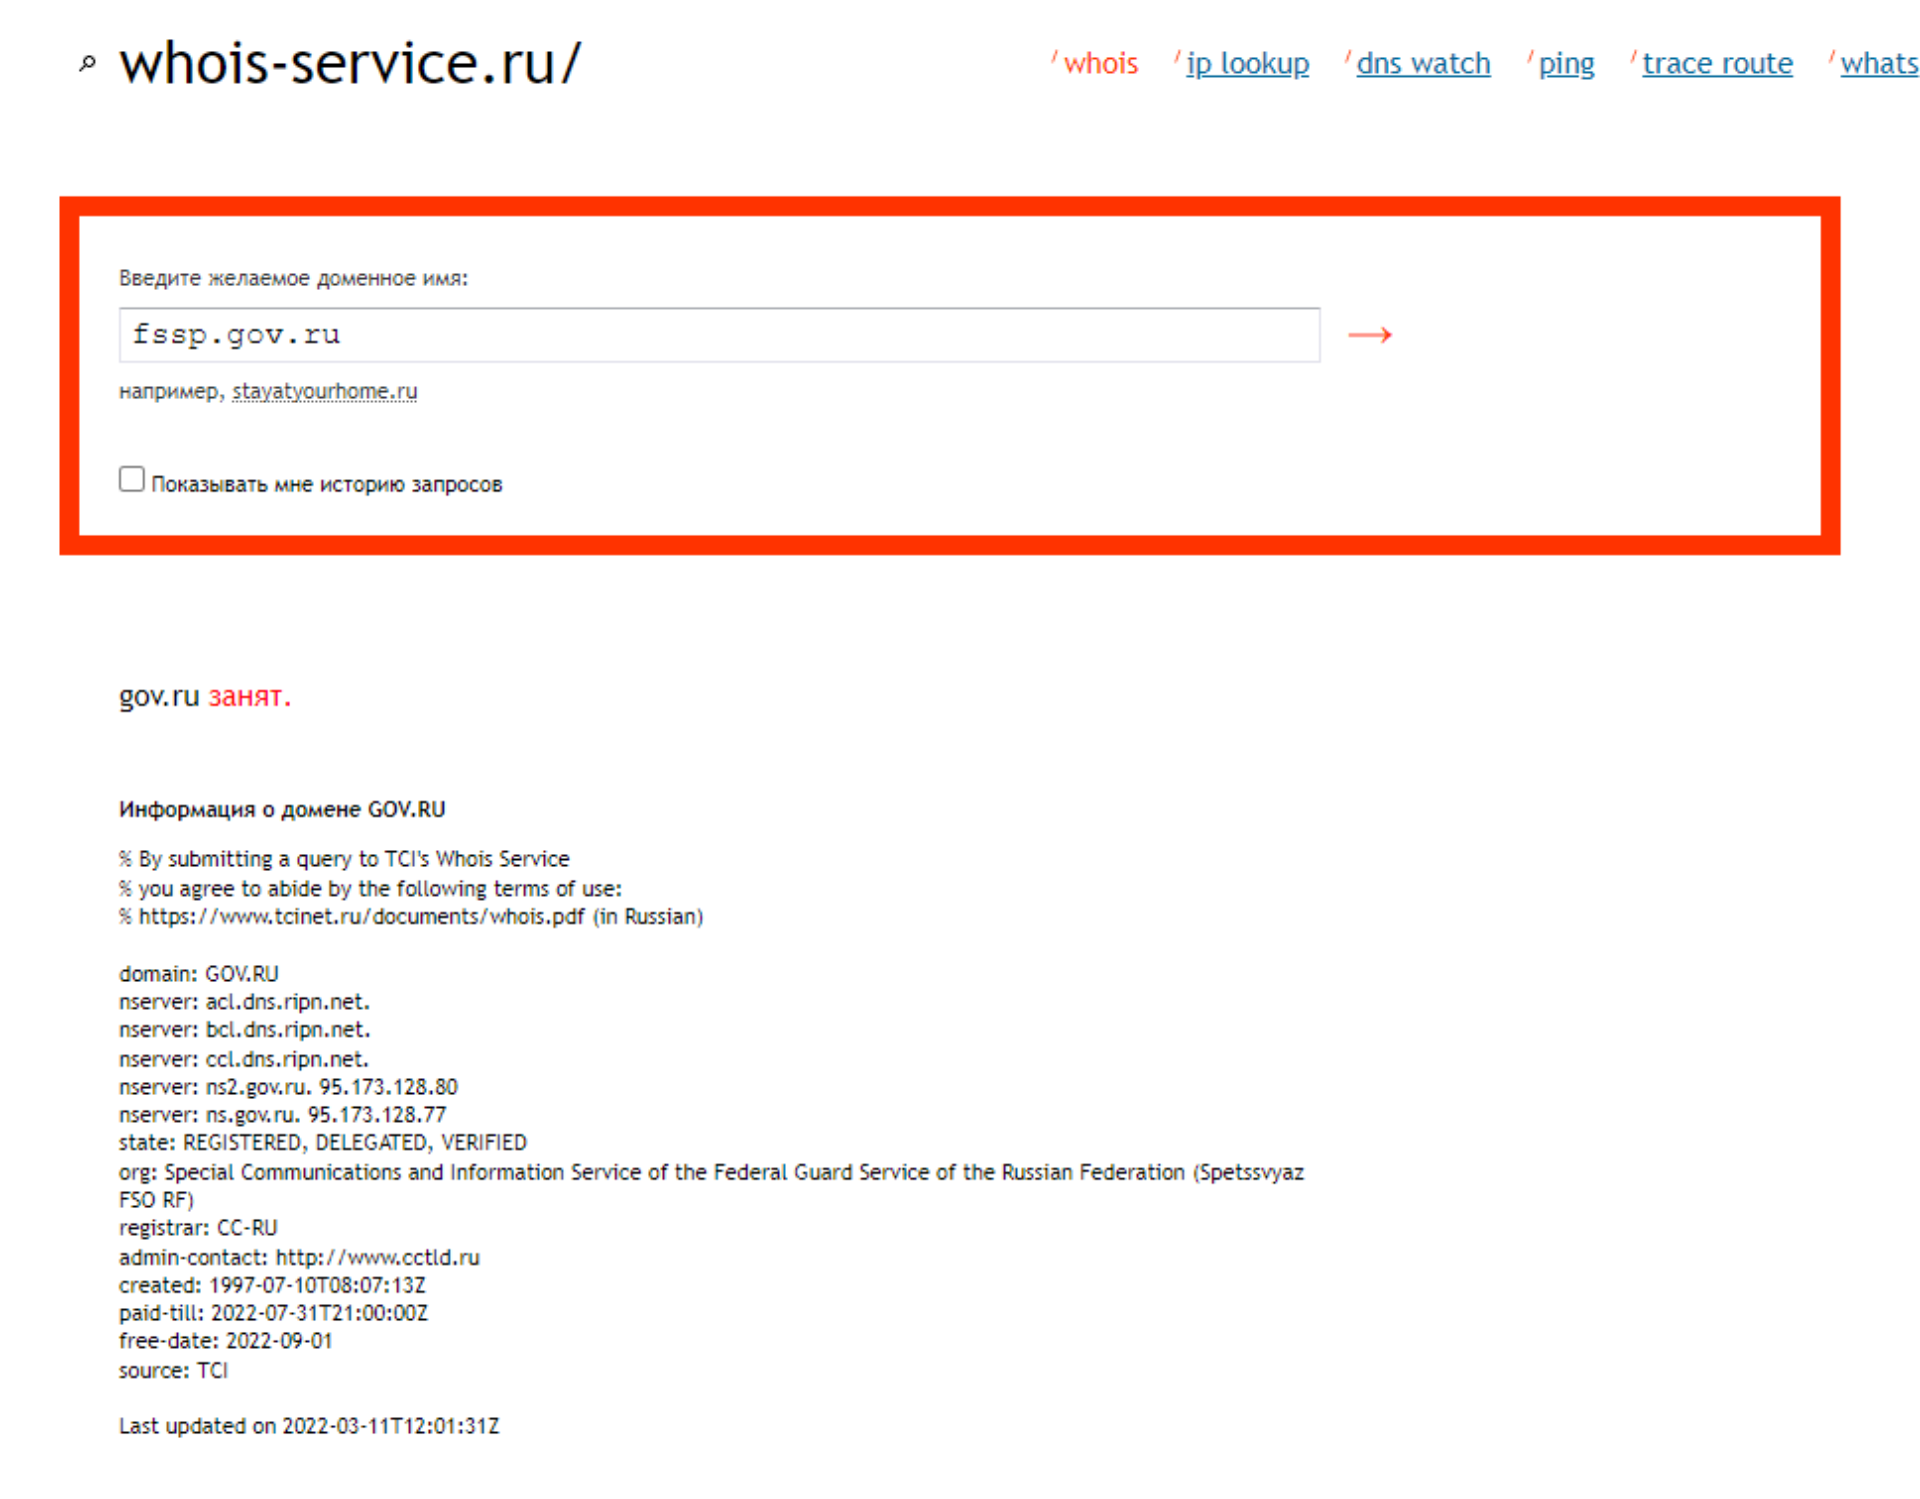Click the red занят status text
1920x1499 pixels.
point(248,696)
